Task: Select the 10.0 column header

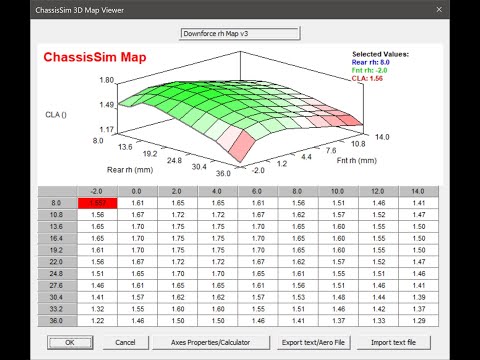Action: tap(339, 191)
